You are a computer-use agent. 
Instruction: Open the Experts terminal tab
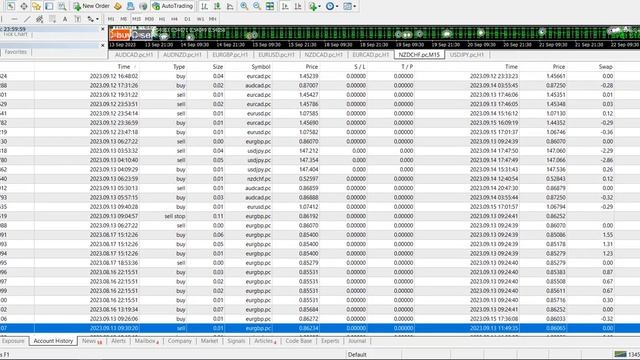tap(330, 341)
